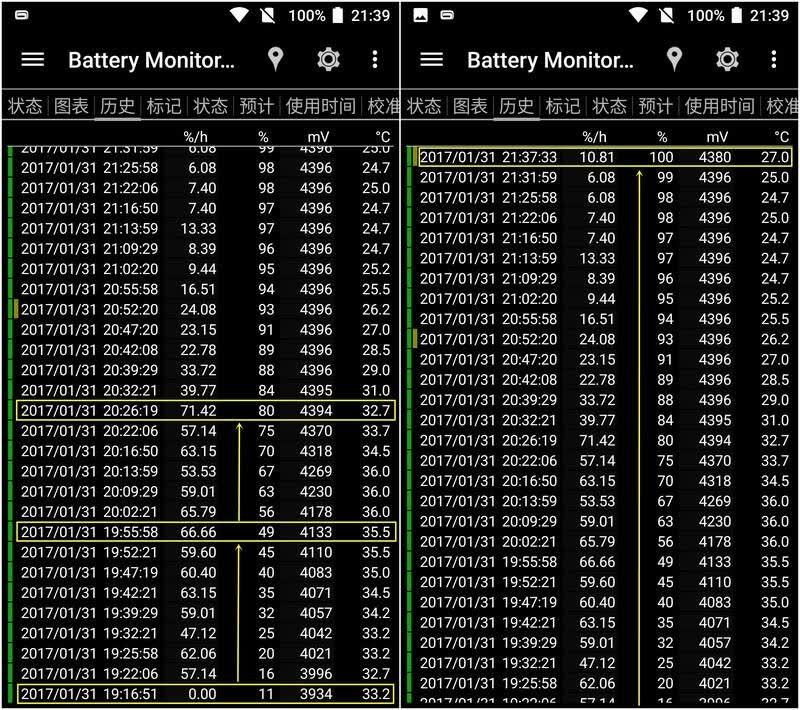Tap the 19:16:51 row with 0.00 rate
Screen dimensions: 800x710
pos(206,694)
